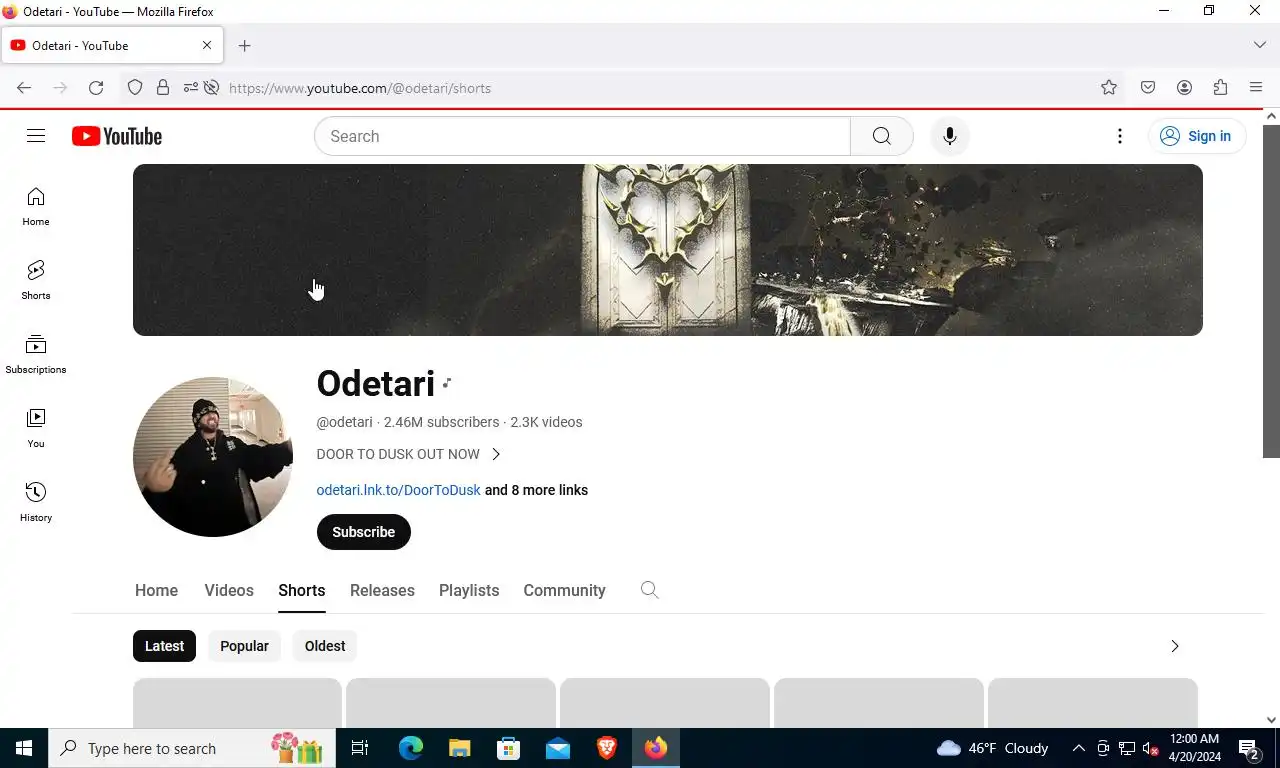Screen dimensions: 1280x768
Task: Open the Firefox application menu
Action: point(1256,88)
